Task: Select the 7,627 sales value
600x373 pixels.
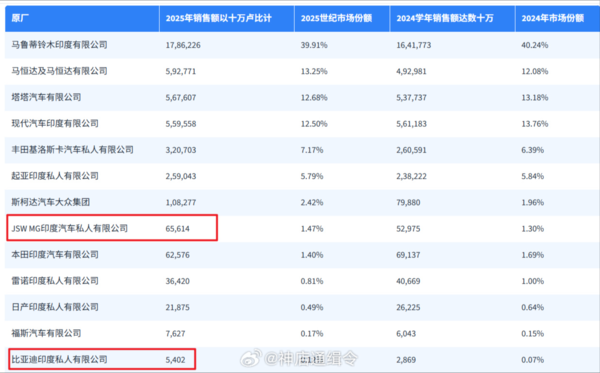Action: point(175,334)
